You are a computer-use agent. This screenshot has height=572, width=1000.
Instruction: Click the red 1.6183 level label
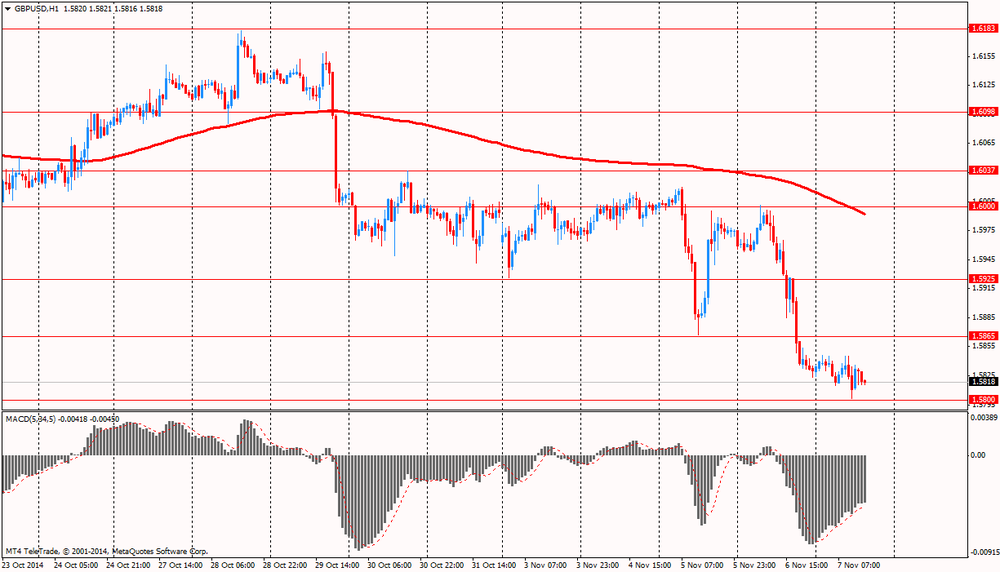tap(983, 29)
